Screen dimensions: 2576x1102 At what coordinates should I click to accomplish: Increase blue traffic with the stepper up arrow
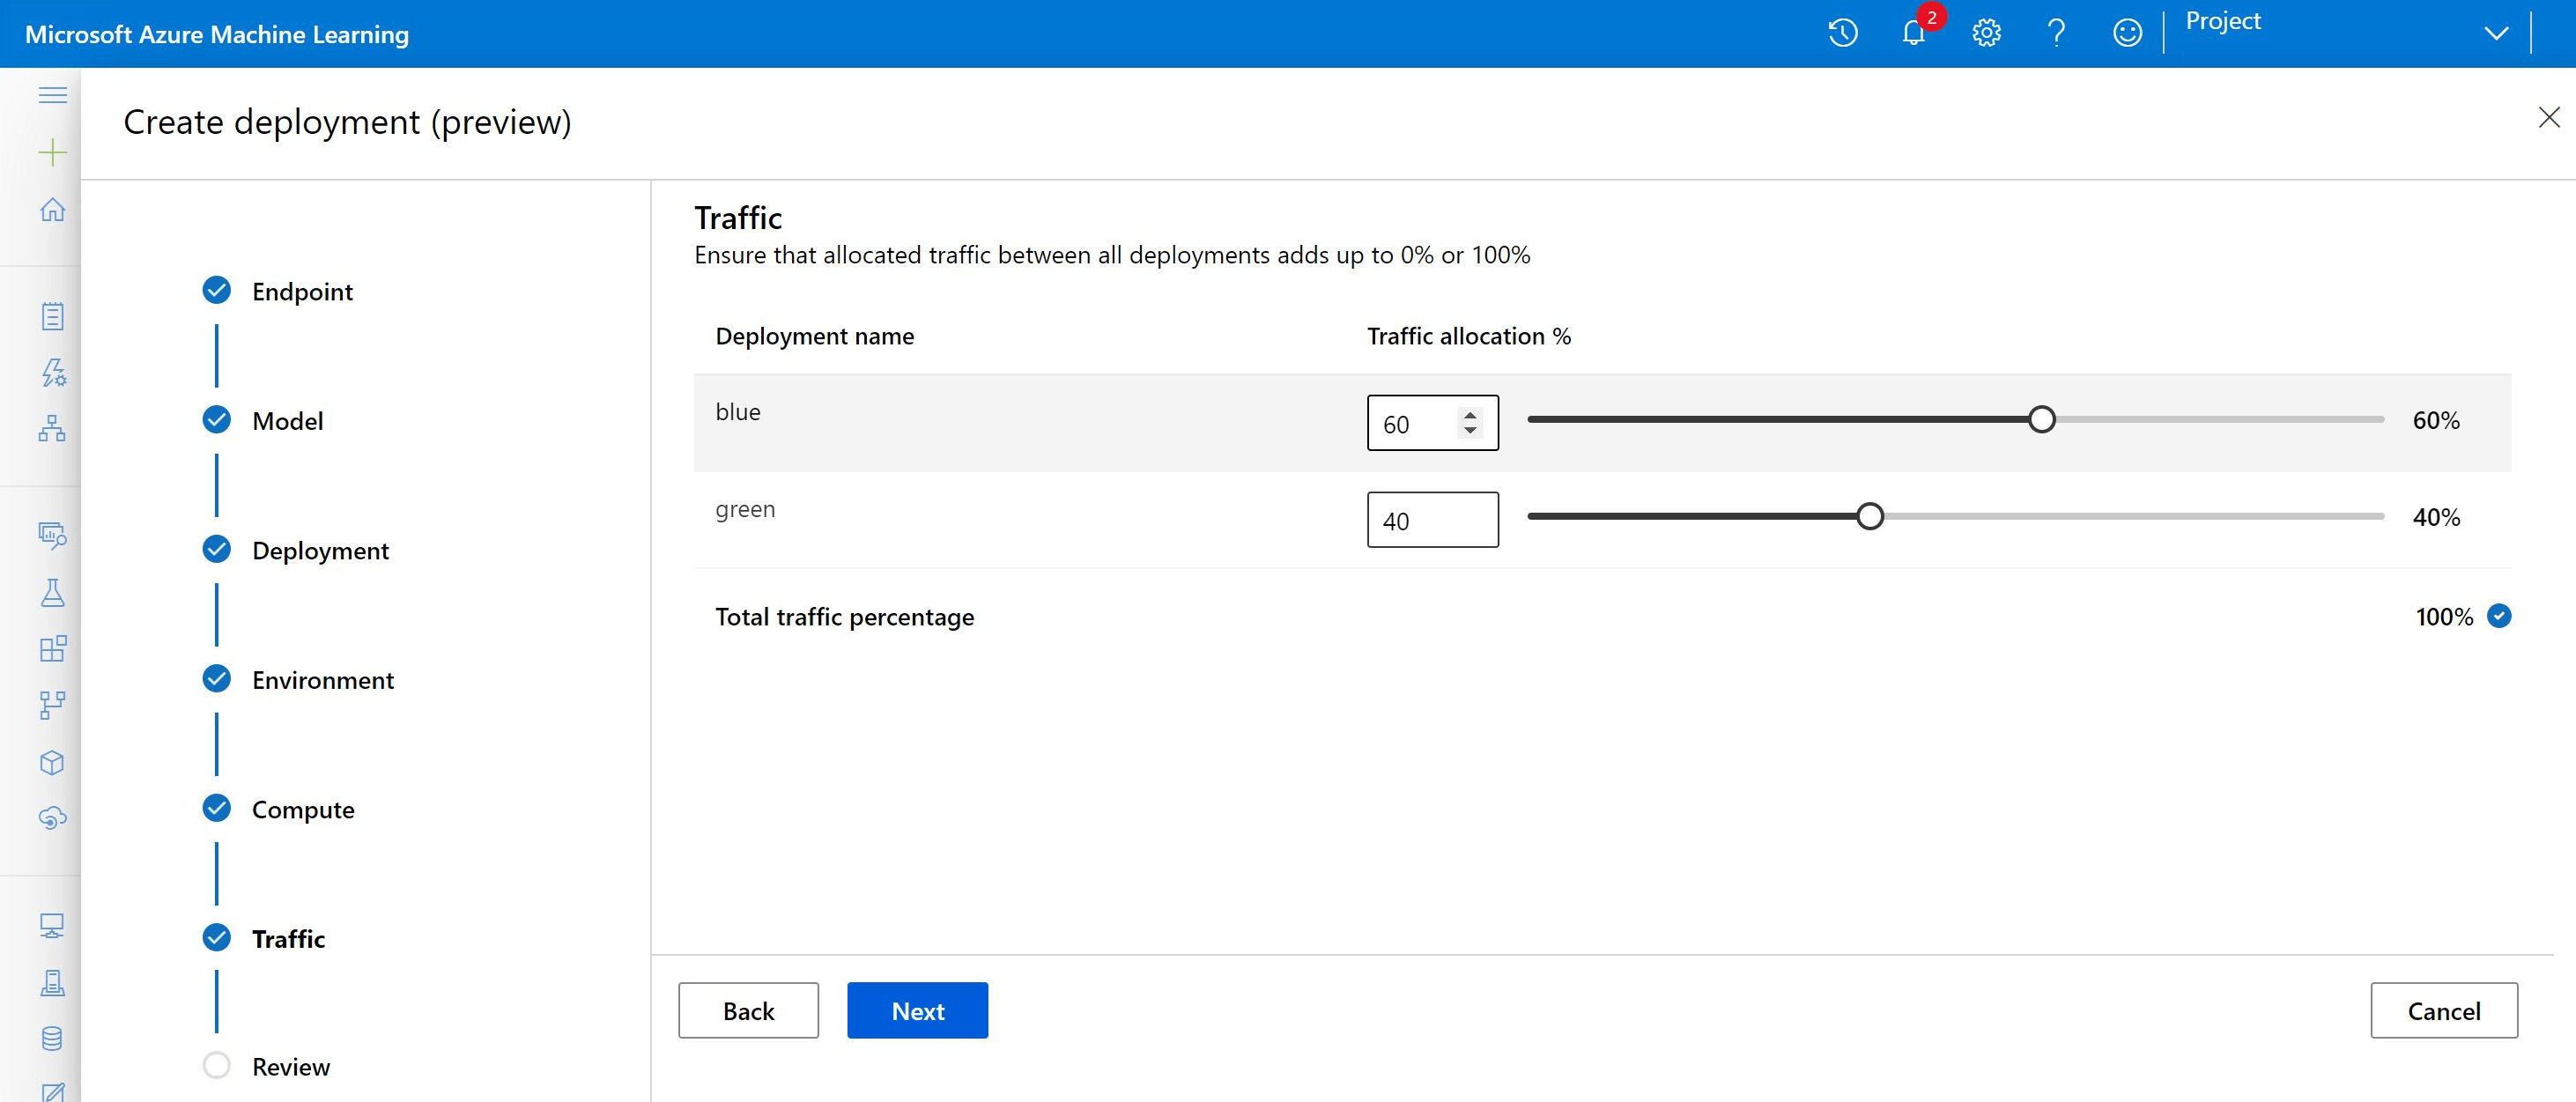[1469, 414]
